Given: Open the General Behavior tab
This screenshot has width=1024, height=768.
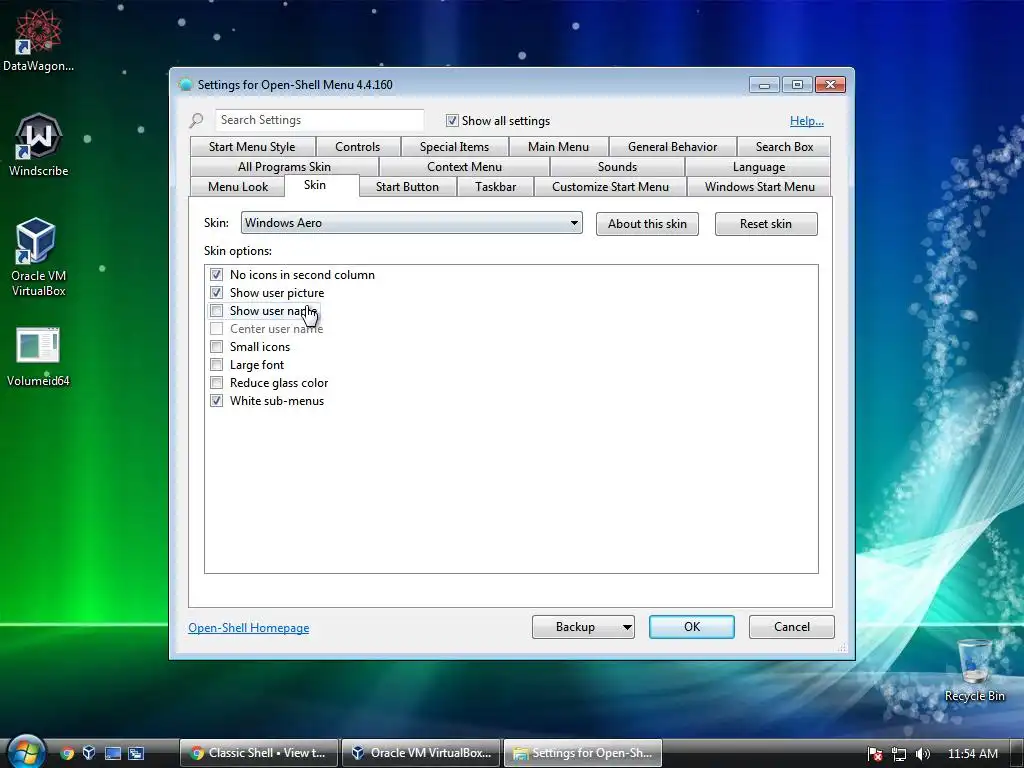Looking at the screenshot, I should (x=673, y=146).
